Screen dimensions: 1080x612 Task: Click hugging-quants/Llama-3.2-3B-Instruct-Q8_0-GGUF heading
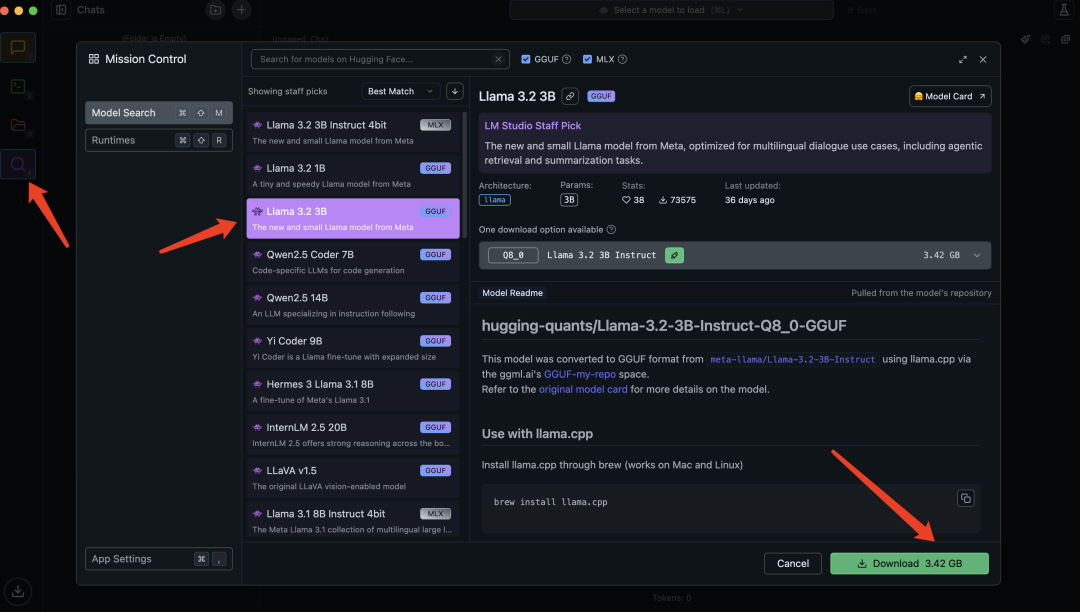[x=664, y=326]
